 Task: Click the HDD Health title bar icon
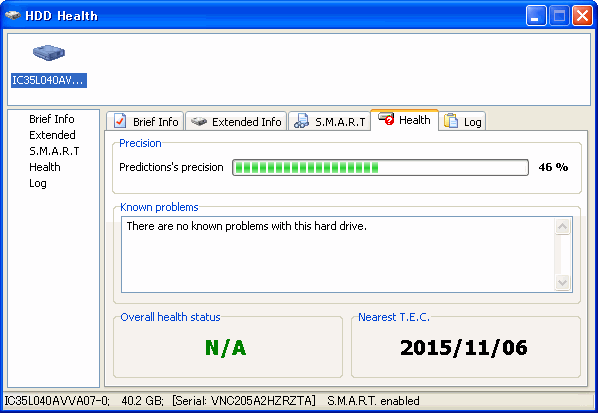click(13, 15)
